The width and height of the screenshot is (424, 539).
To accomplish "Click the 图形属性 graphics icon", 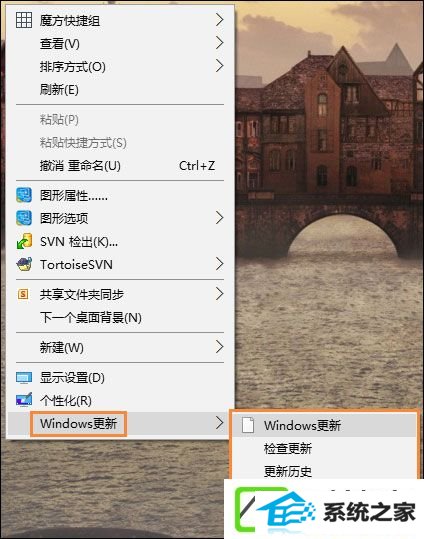I will (x=24, y=195).
